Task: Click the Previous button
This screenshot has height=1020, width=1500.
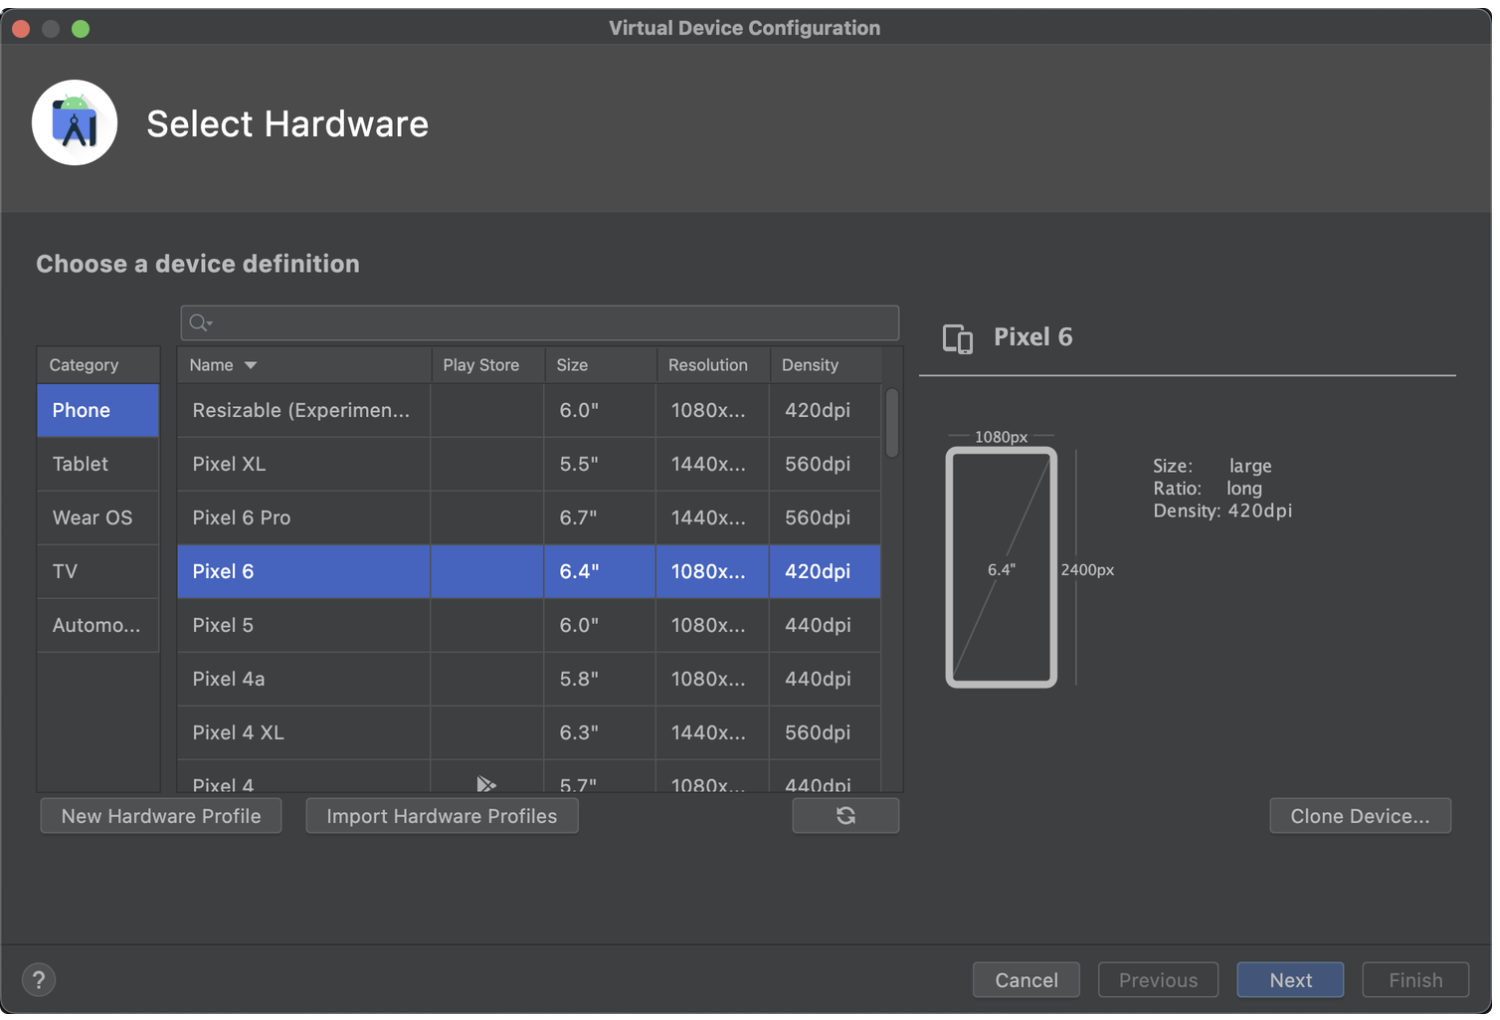Action: click(x=1158, y=980)
